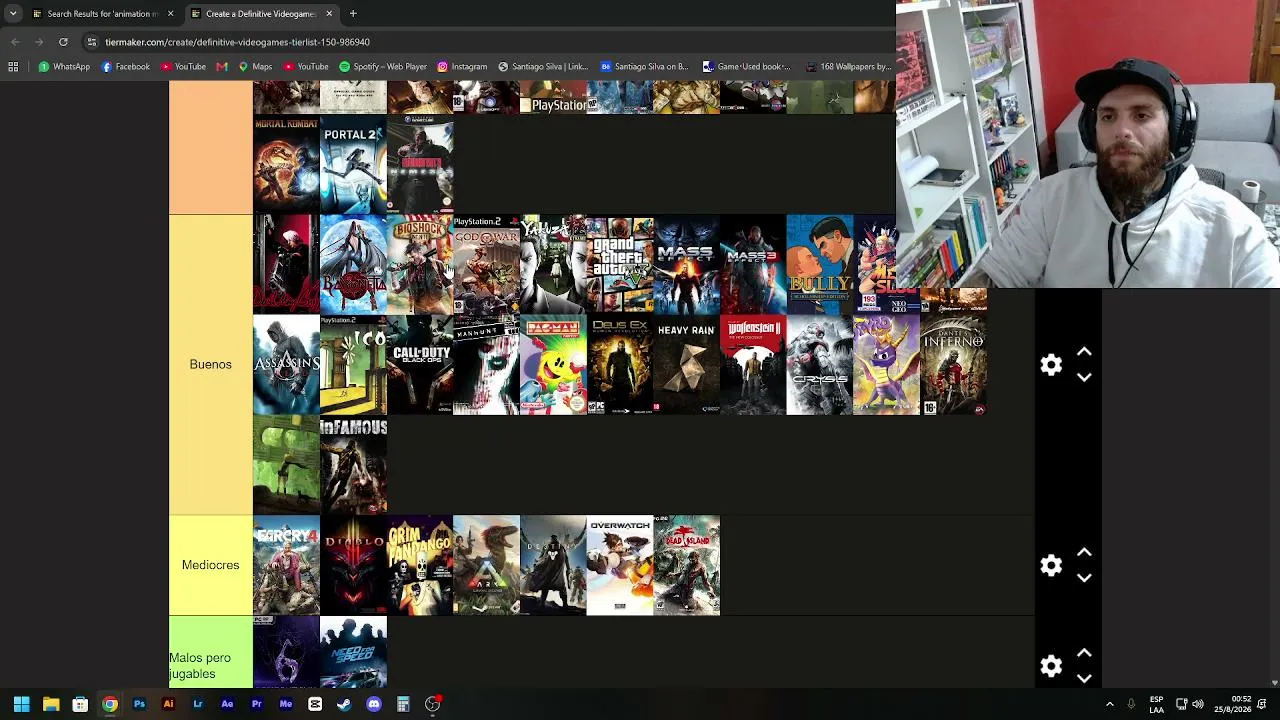Open the Maps bookmark

[255, 67]
